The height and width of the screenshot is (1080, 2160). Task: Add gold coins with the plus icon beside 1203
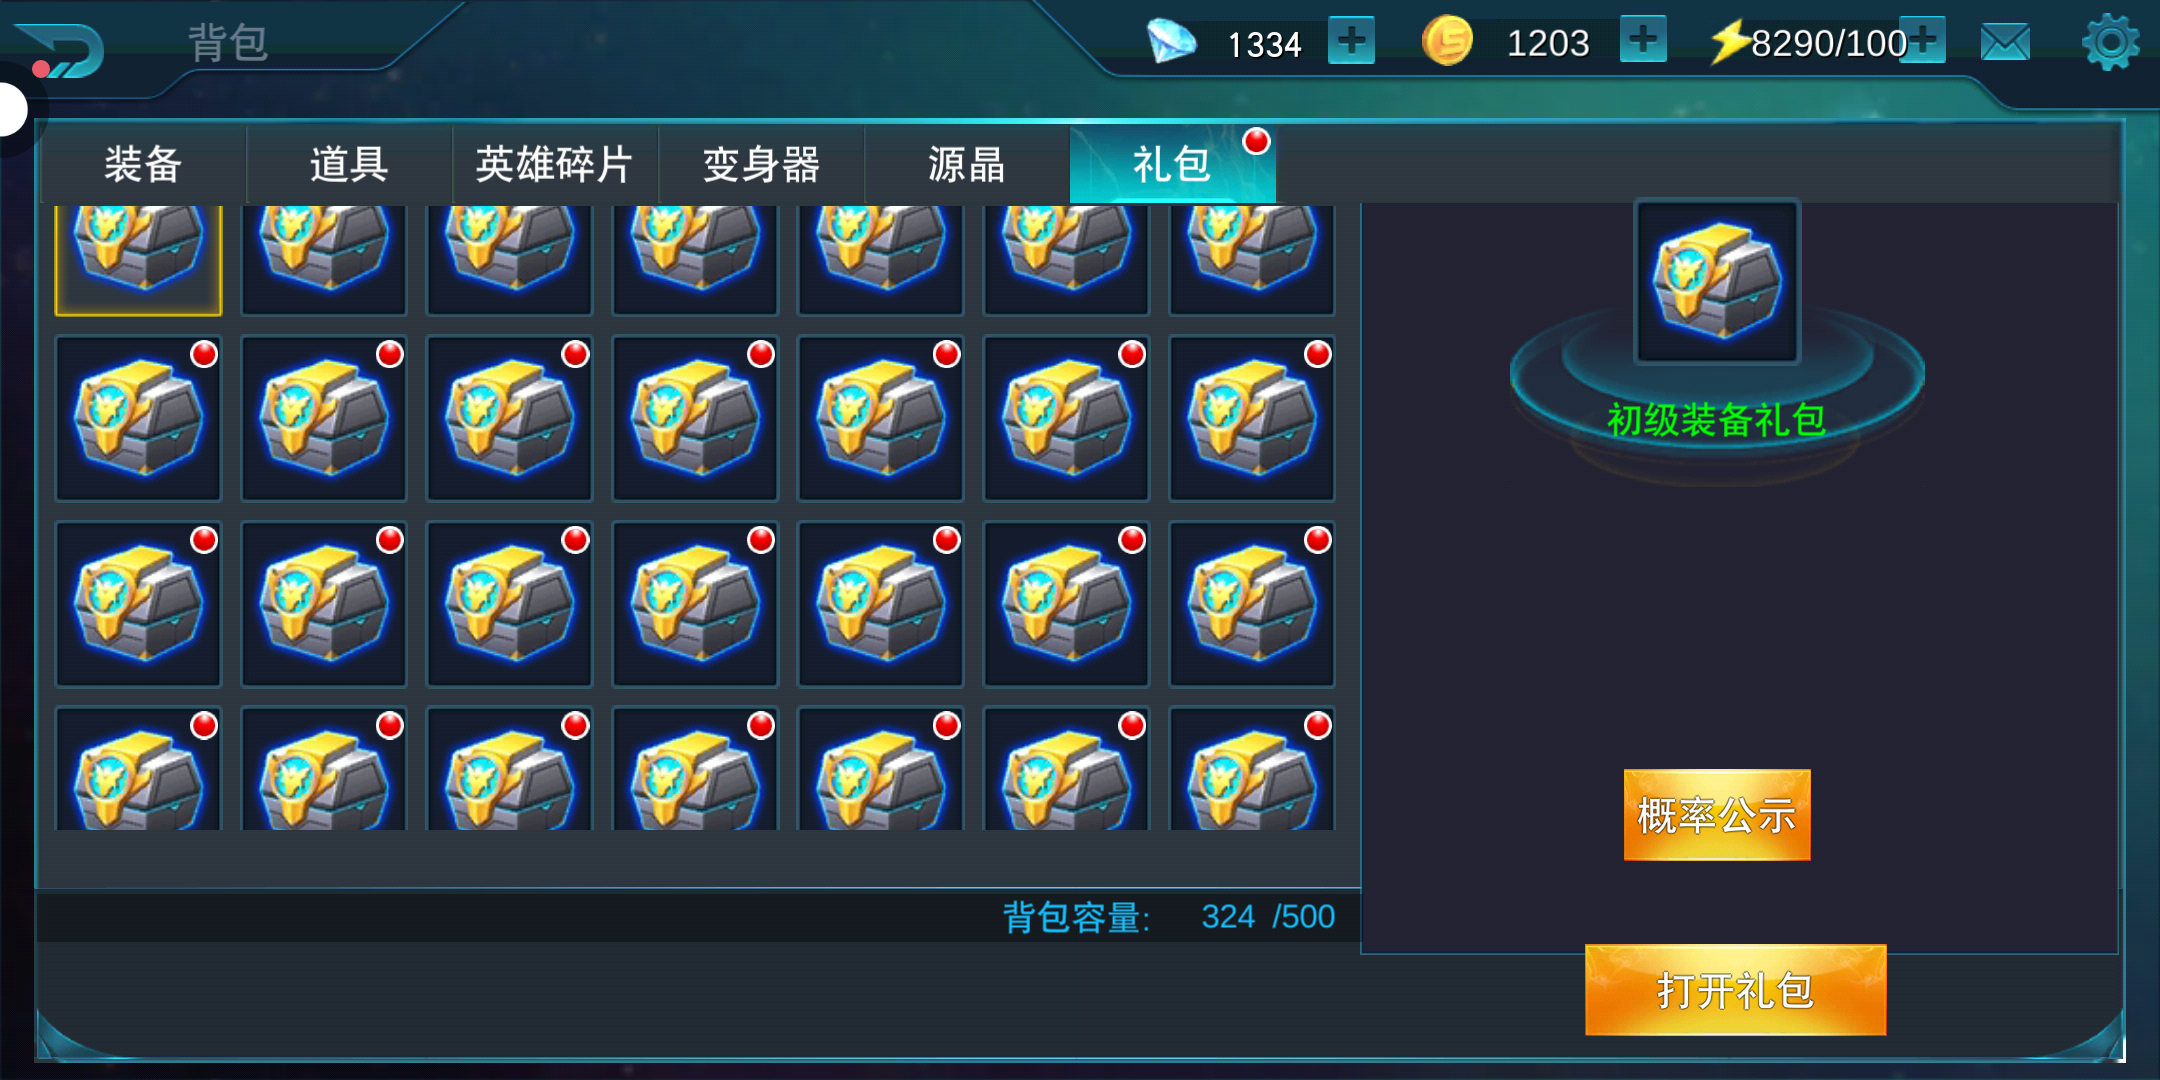(x=1643, y=41)
